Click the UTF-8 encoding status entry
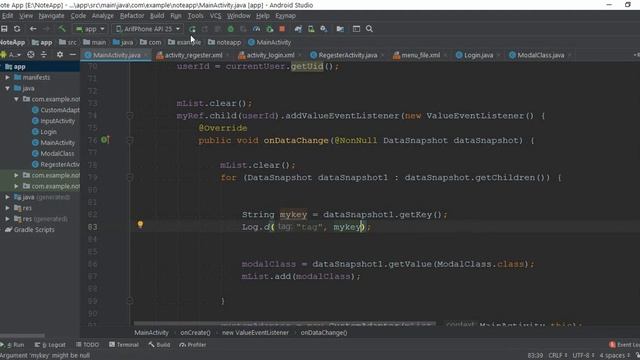Viewport: 640px width, 360px height. coord(583,356)
